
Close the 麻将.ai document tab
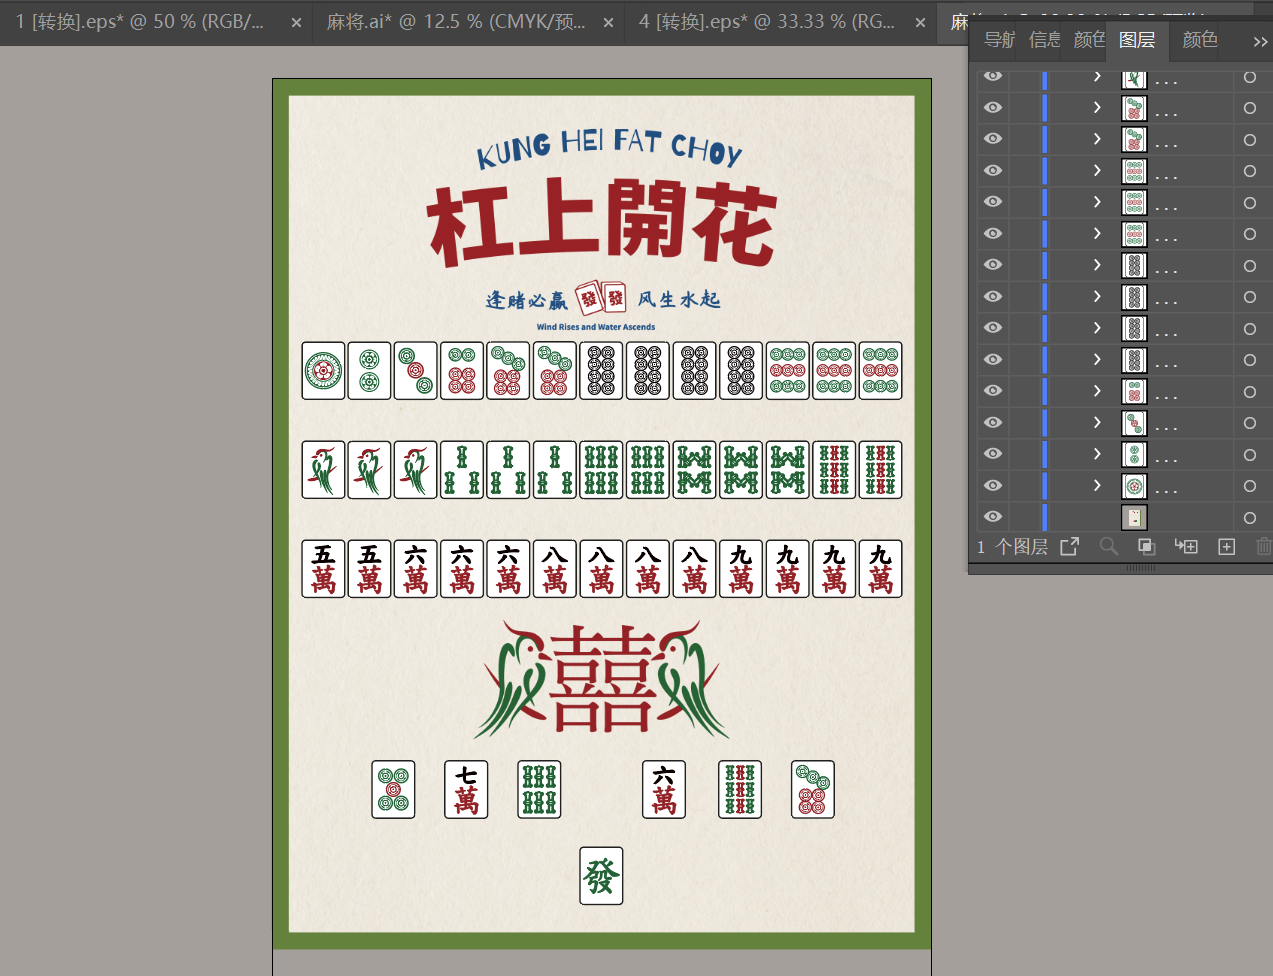click(608, 22)
